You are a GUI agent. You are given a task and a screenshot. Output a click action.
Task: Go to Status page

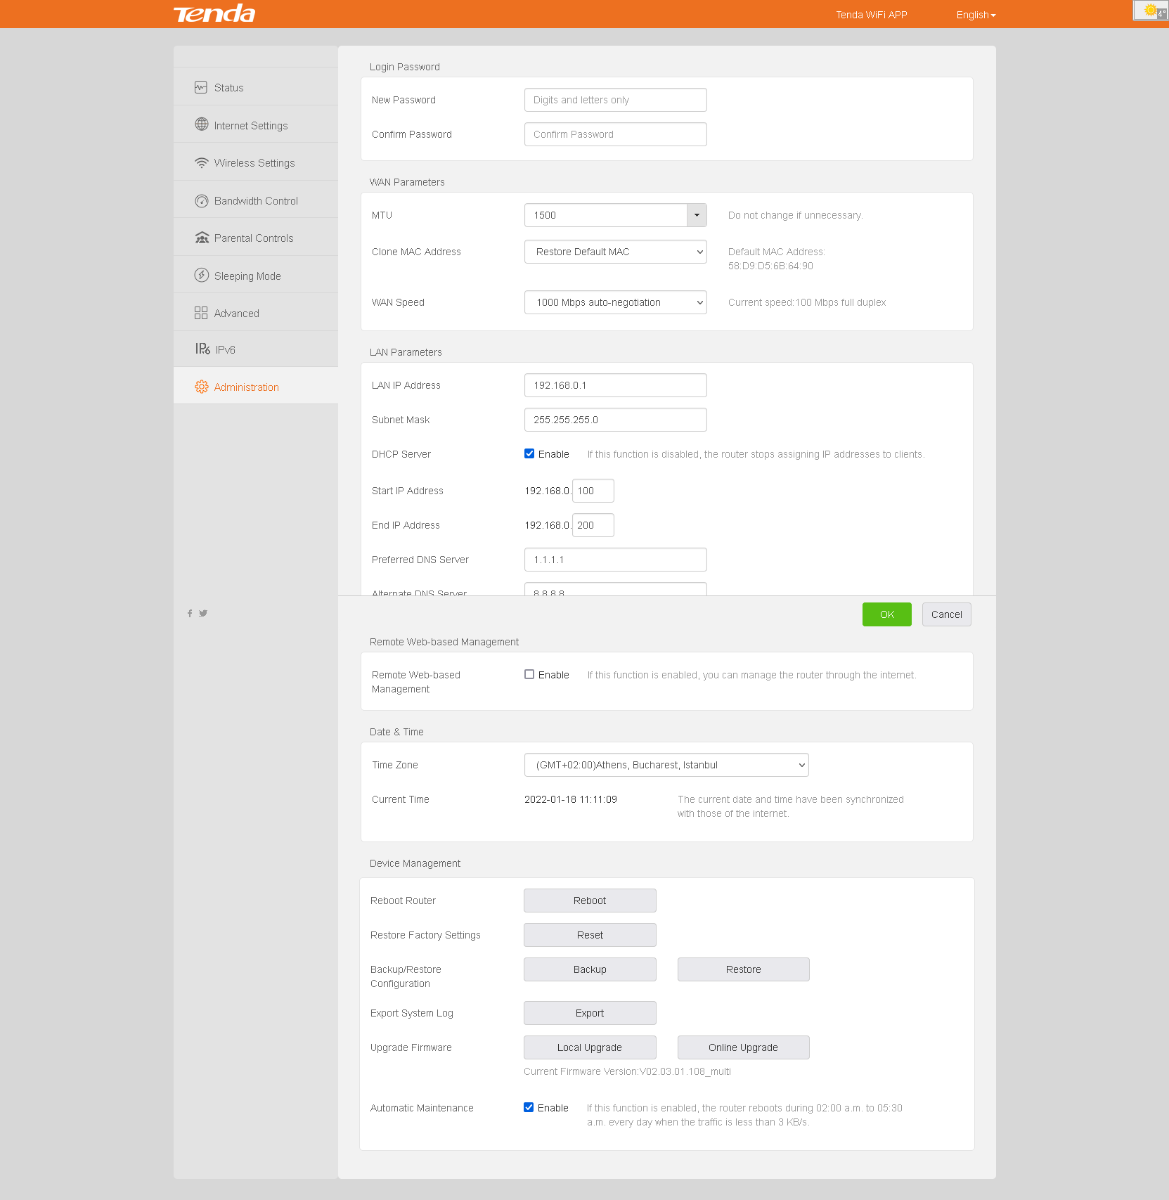coord(256,87)
